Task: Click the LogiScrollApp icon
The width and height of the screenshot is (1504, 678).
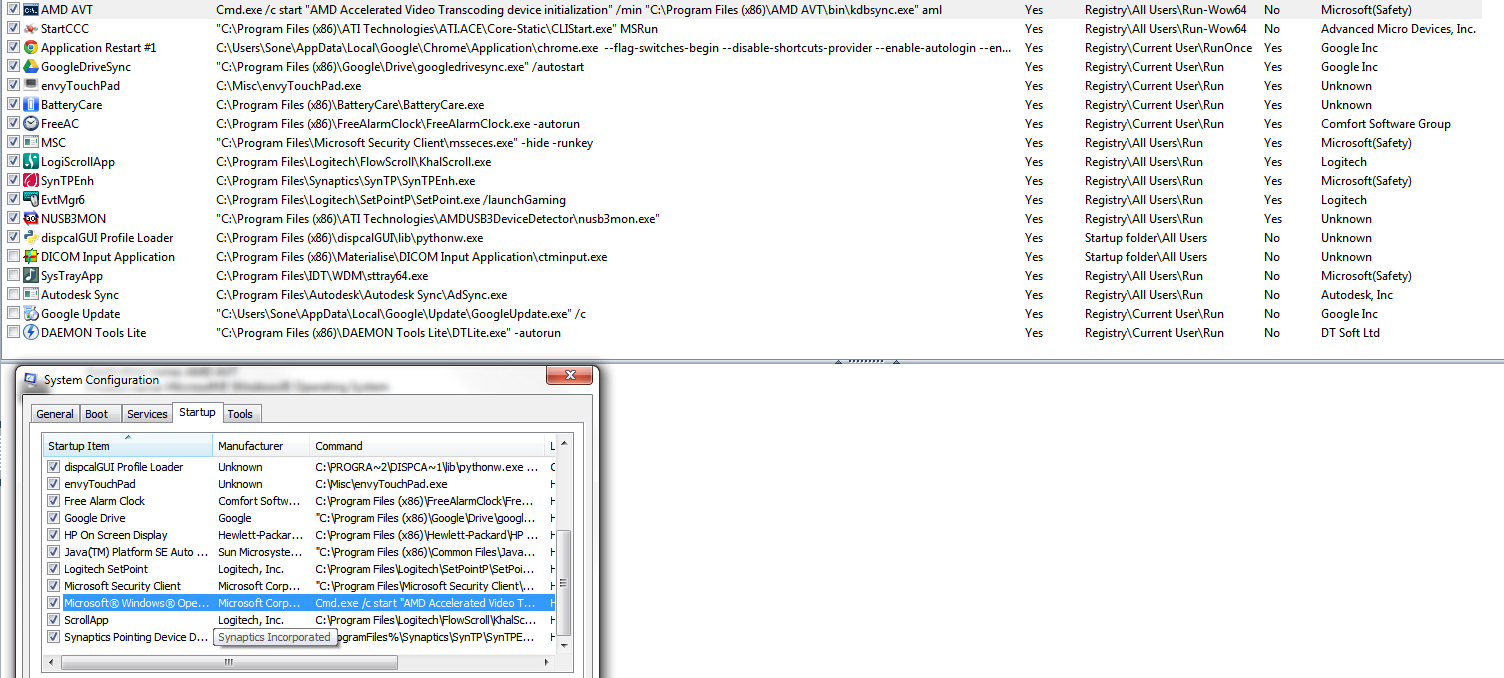Action: pyautogui.click(x=31, y=162)
